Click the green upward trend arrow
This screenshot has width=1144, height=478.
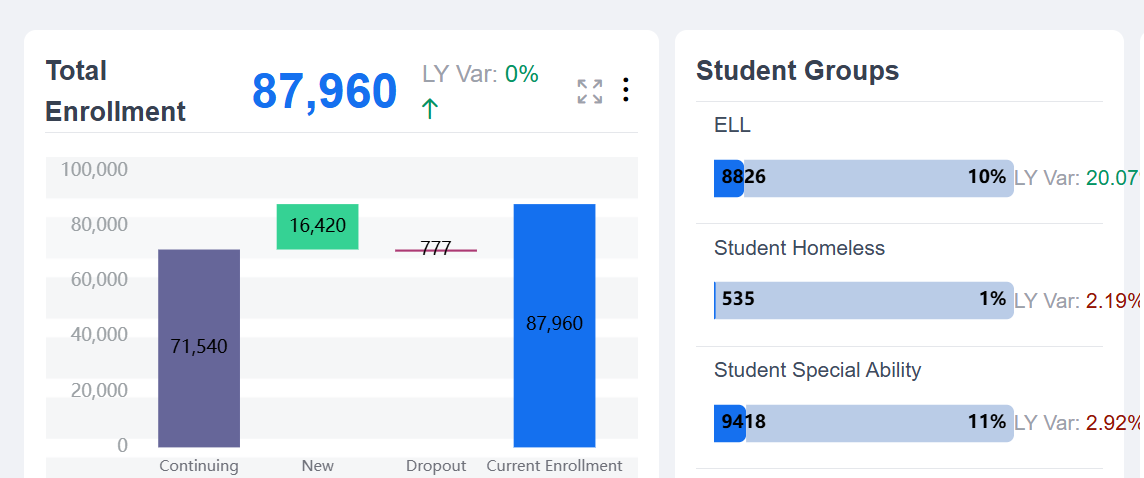(x=430, y=109)
